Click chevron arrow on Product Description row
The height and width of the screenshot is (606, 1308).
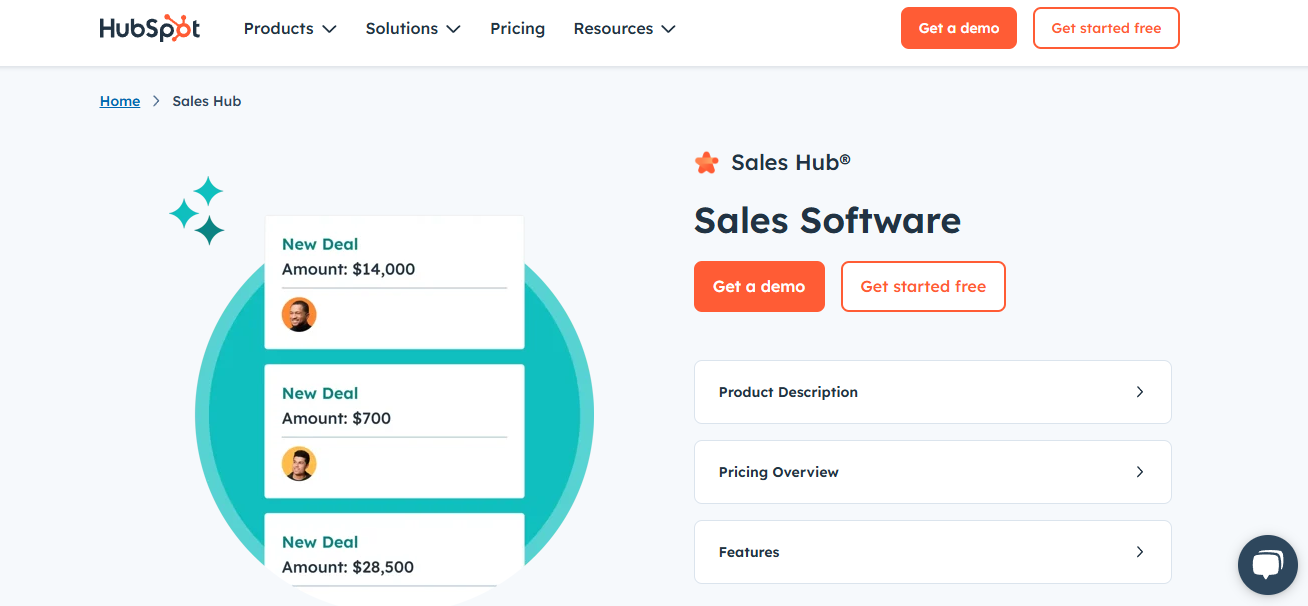click(1140, 392)
